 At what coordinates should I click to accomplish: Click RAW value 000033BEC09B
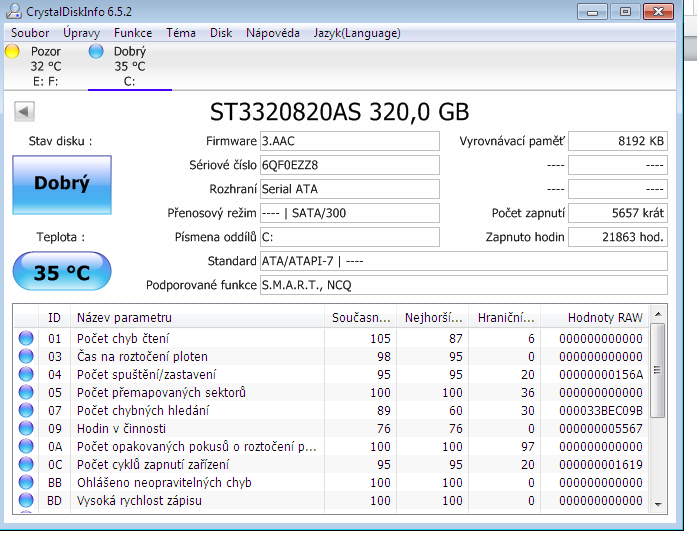[x=601, y=410]
